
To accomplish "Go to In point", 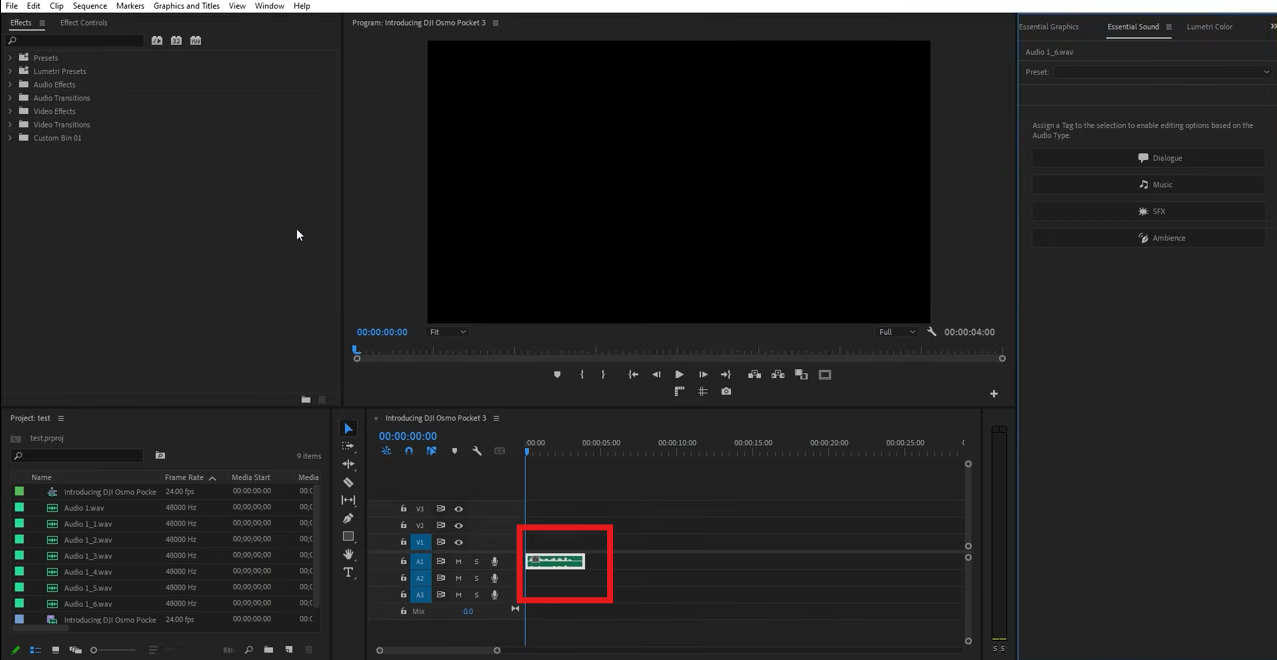I will click(x=633, y=375).
